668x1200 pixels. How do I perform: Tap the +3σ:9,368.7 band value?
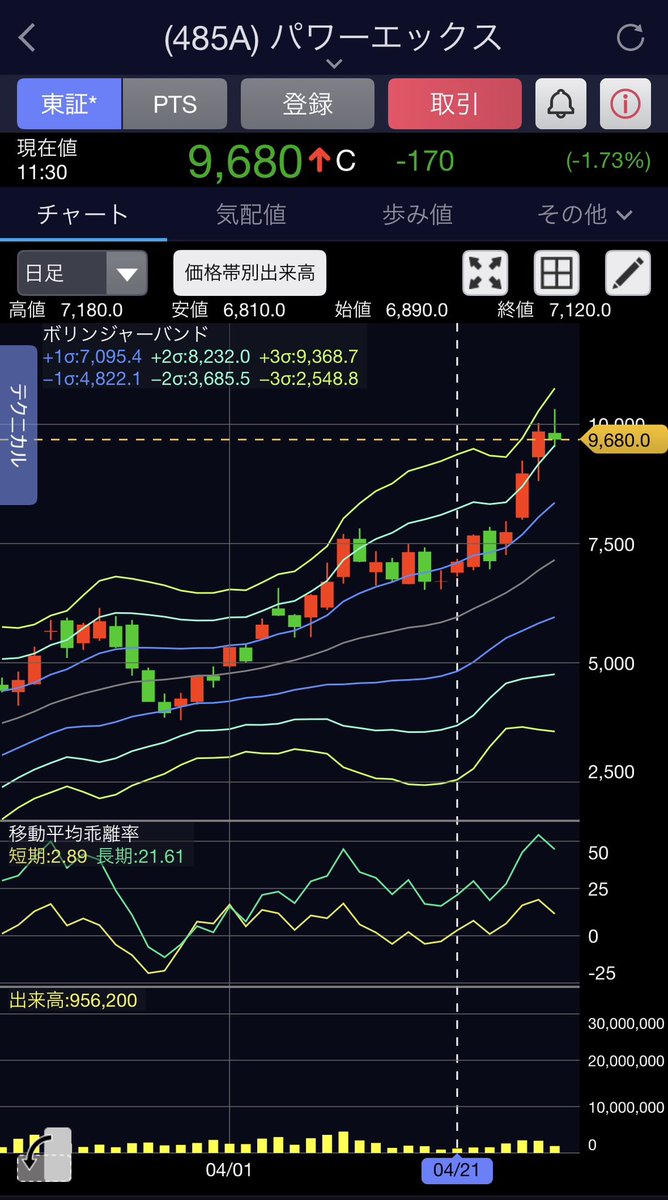[x=308, y=356]
